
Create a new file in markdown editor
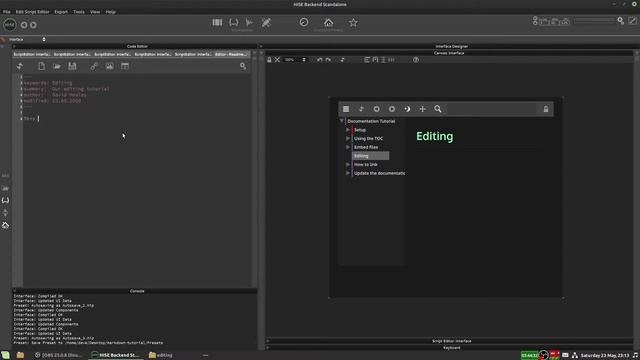click(x=41, y=66)
